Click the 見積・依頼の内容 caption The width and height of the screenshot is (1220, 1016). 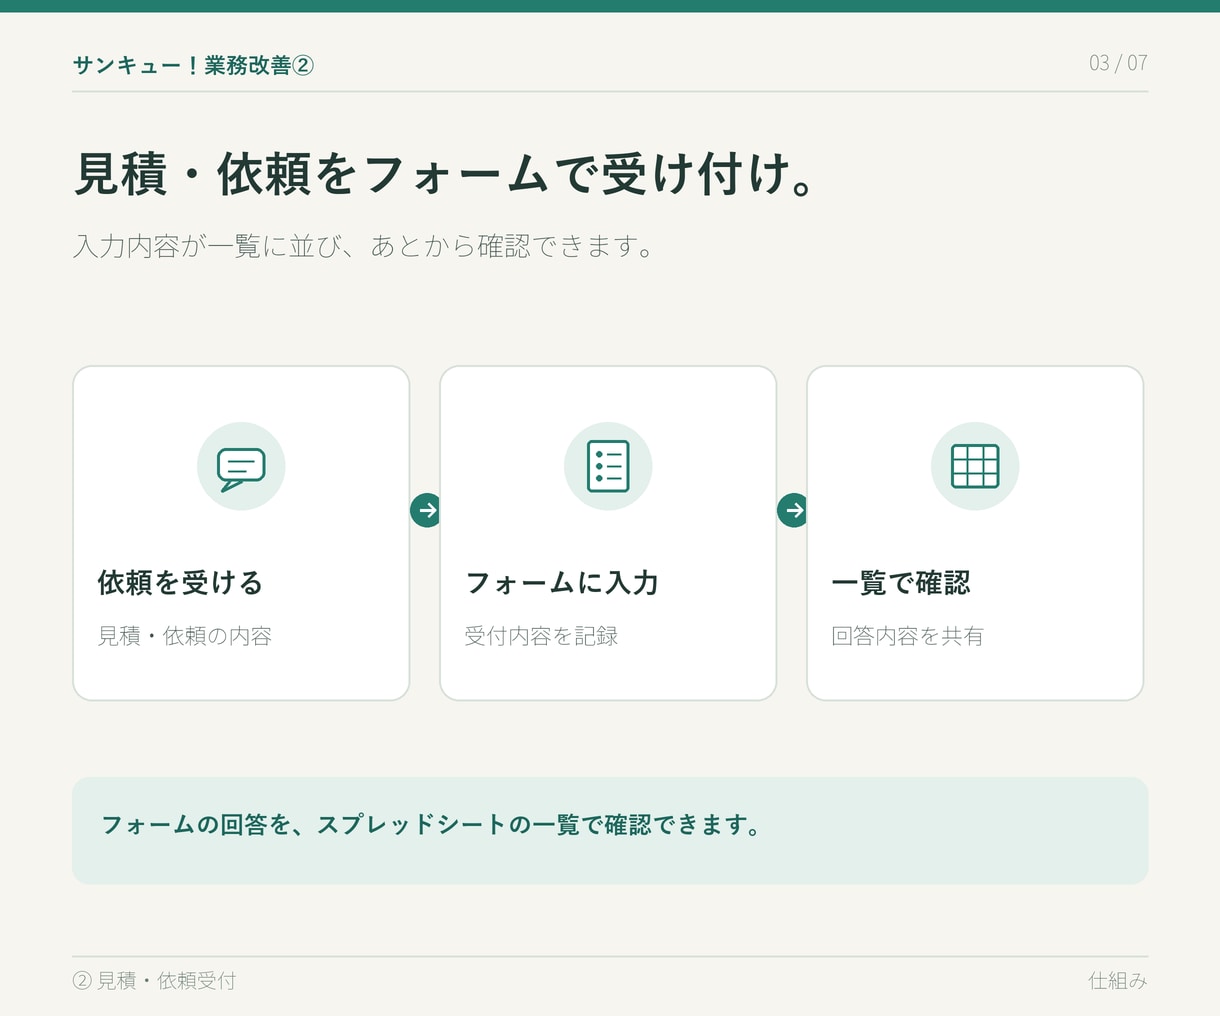185,636
